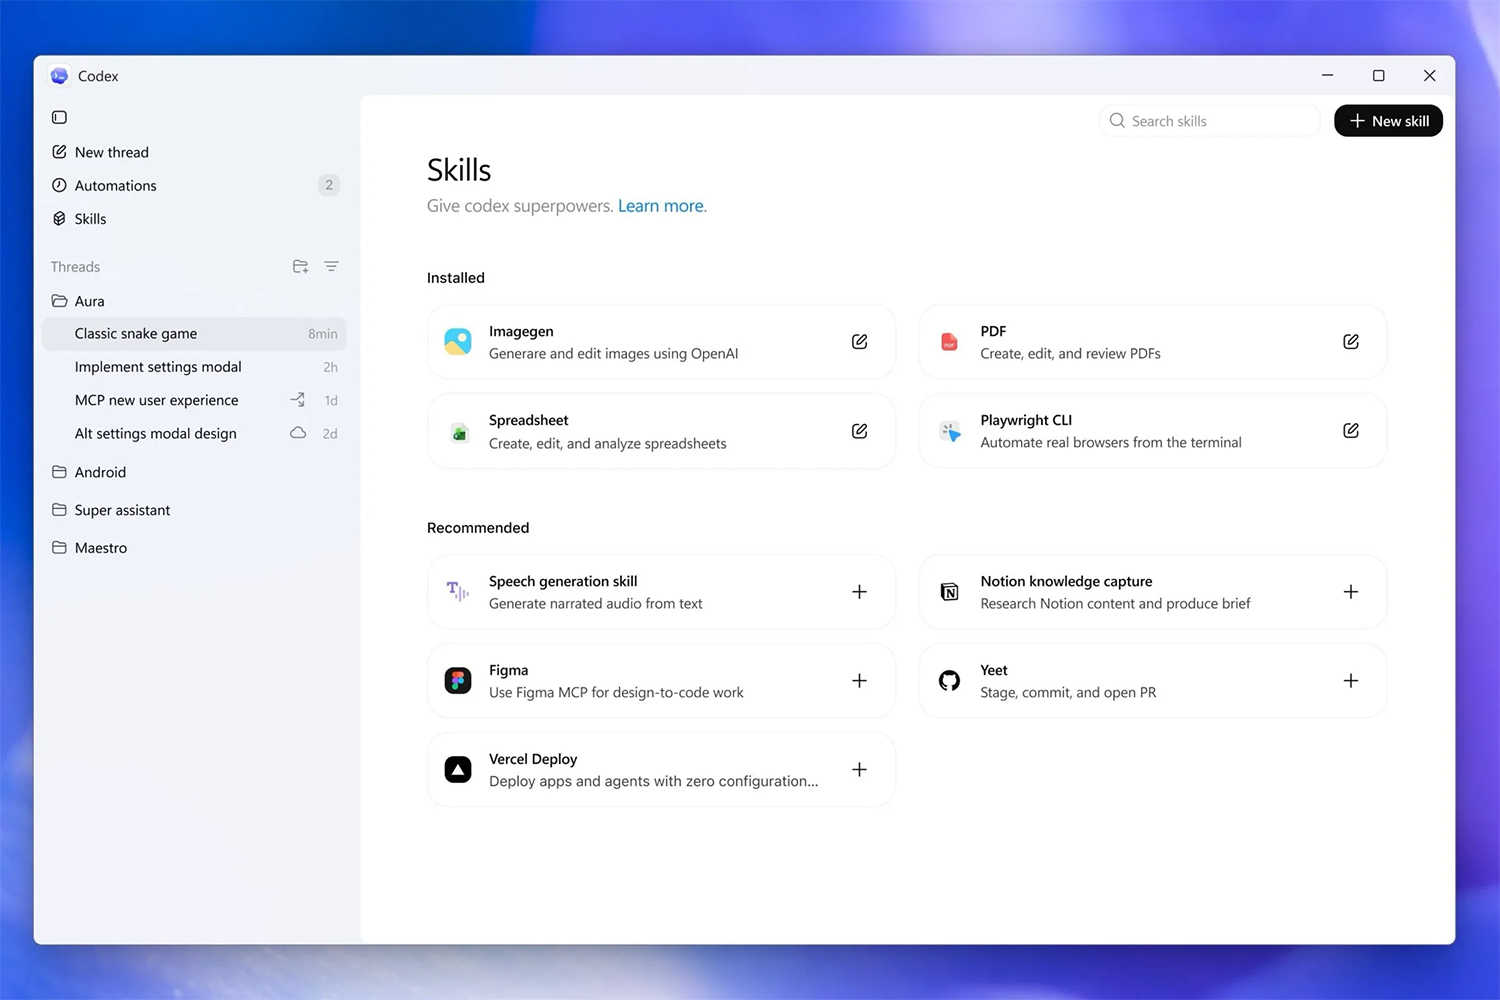Viewport: 1500px width, 1000px height.
Task: Edit the PDF skill settings
Action: [x=1351, y=341]
